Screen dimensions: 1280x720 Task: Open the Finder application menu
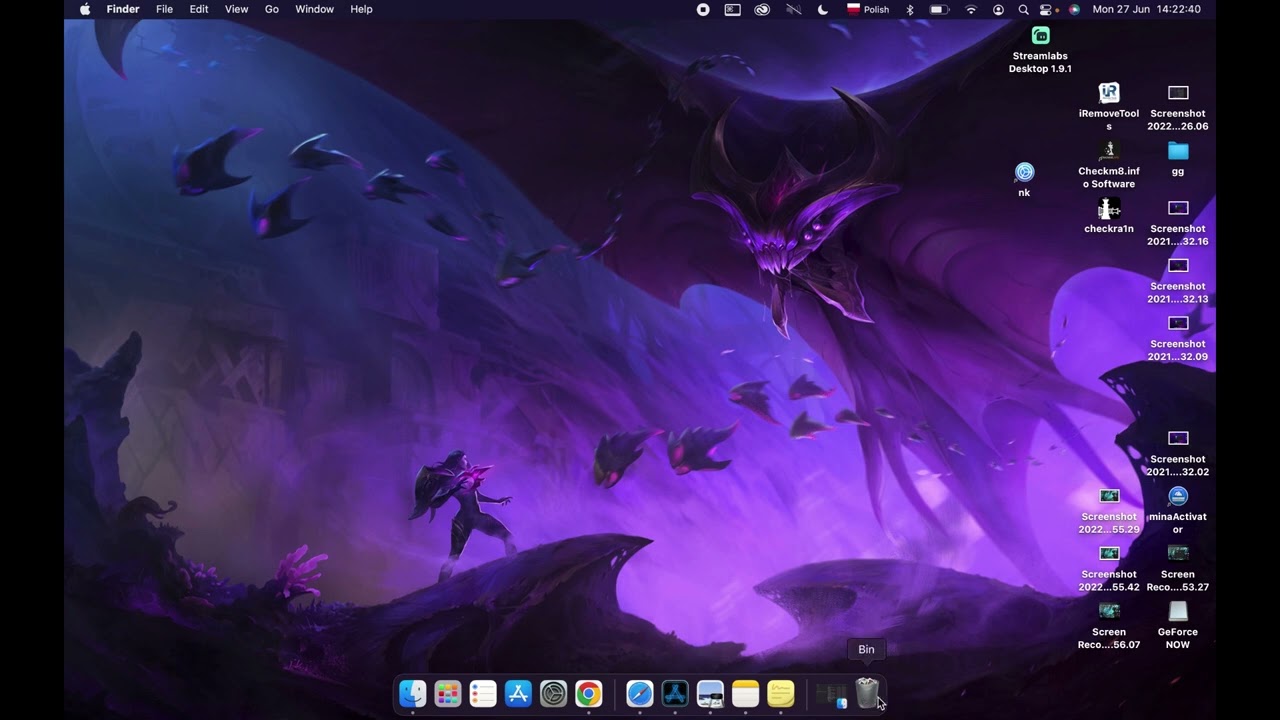pyautogui.click(x=123, y=9)
